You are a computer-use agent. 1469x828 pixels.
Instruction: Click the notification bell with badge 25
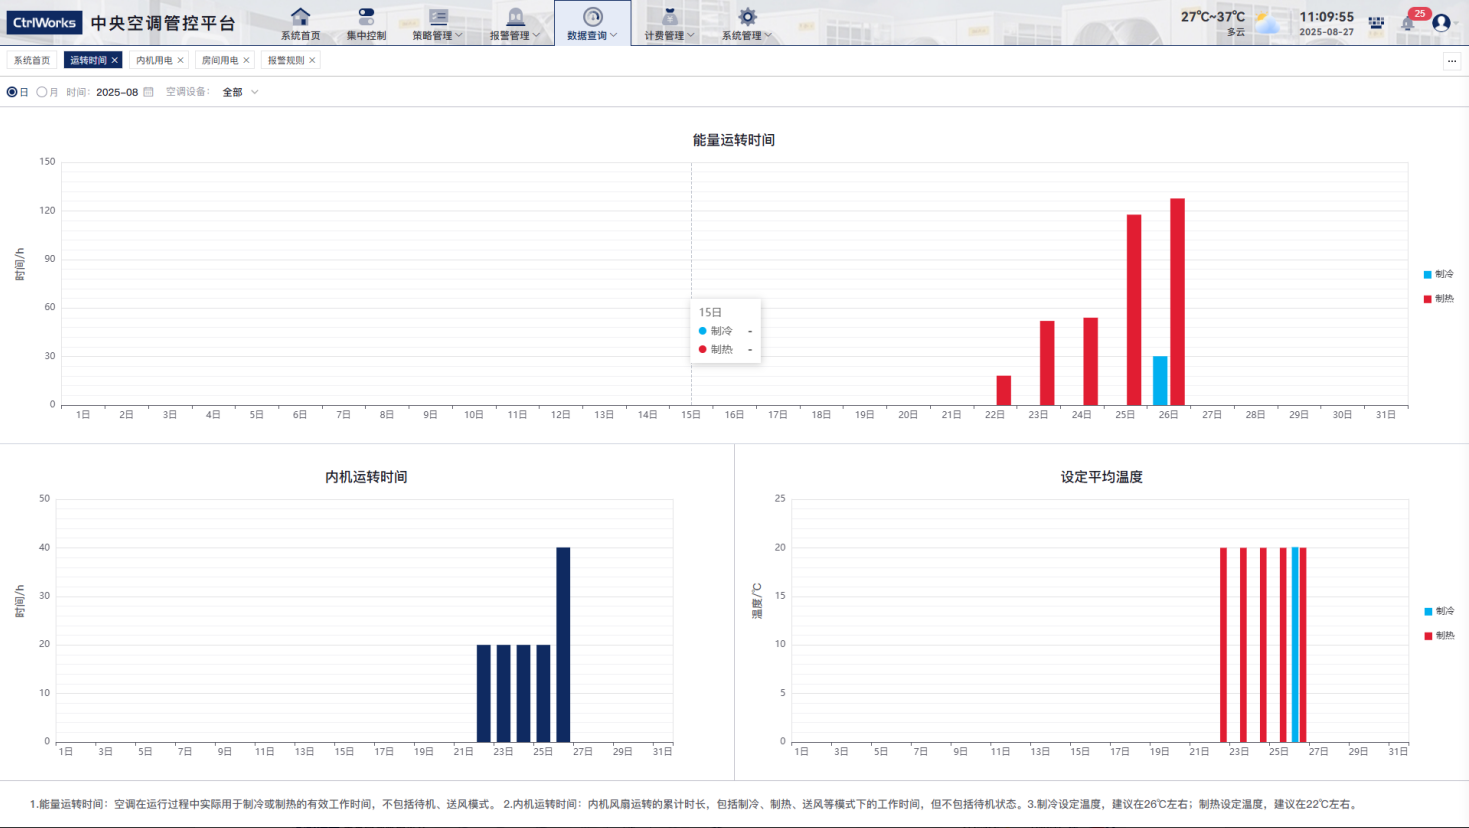1408,22
